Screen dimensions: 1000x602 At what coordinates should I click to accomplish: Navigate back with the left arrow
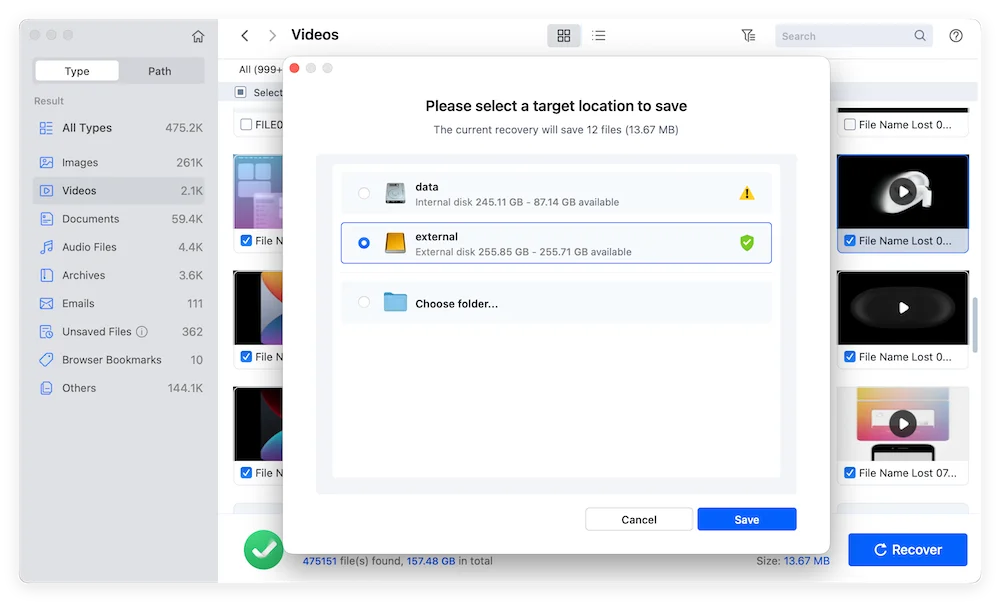[245, 36]
